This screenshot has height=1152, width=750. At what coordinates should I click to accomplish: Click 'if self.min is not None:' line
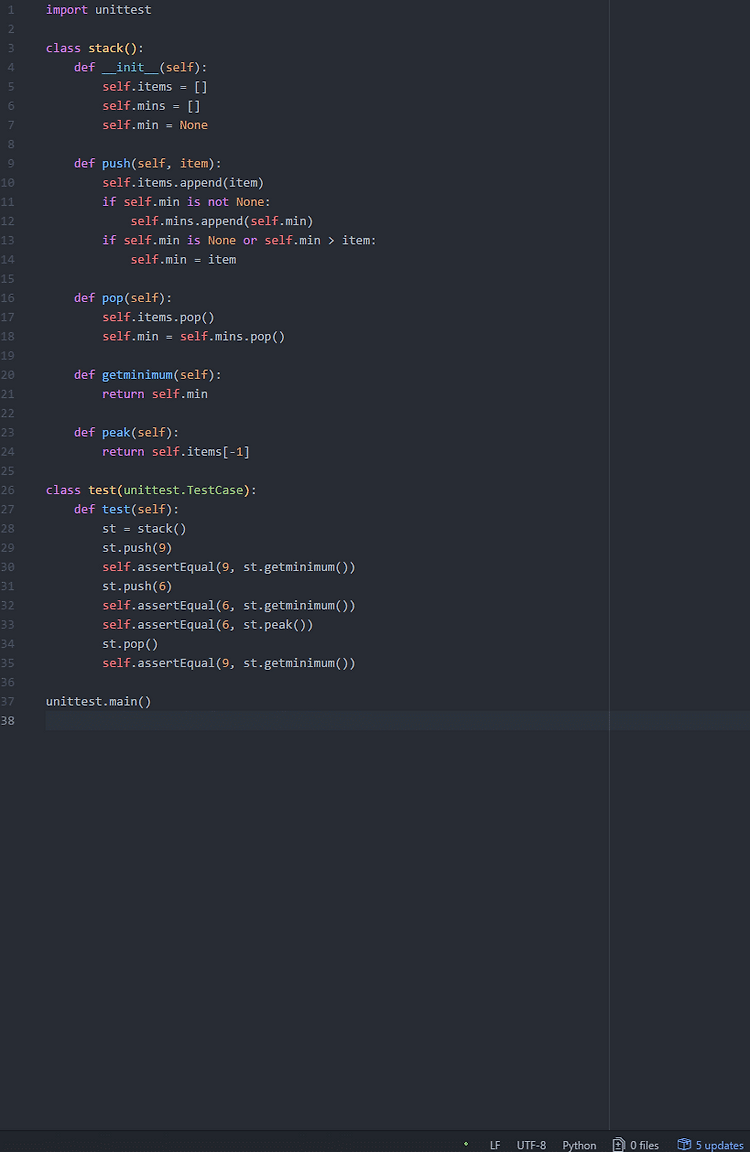point(187,201)
